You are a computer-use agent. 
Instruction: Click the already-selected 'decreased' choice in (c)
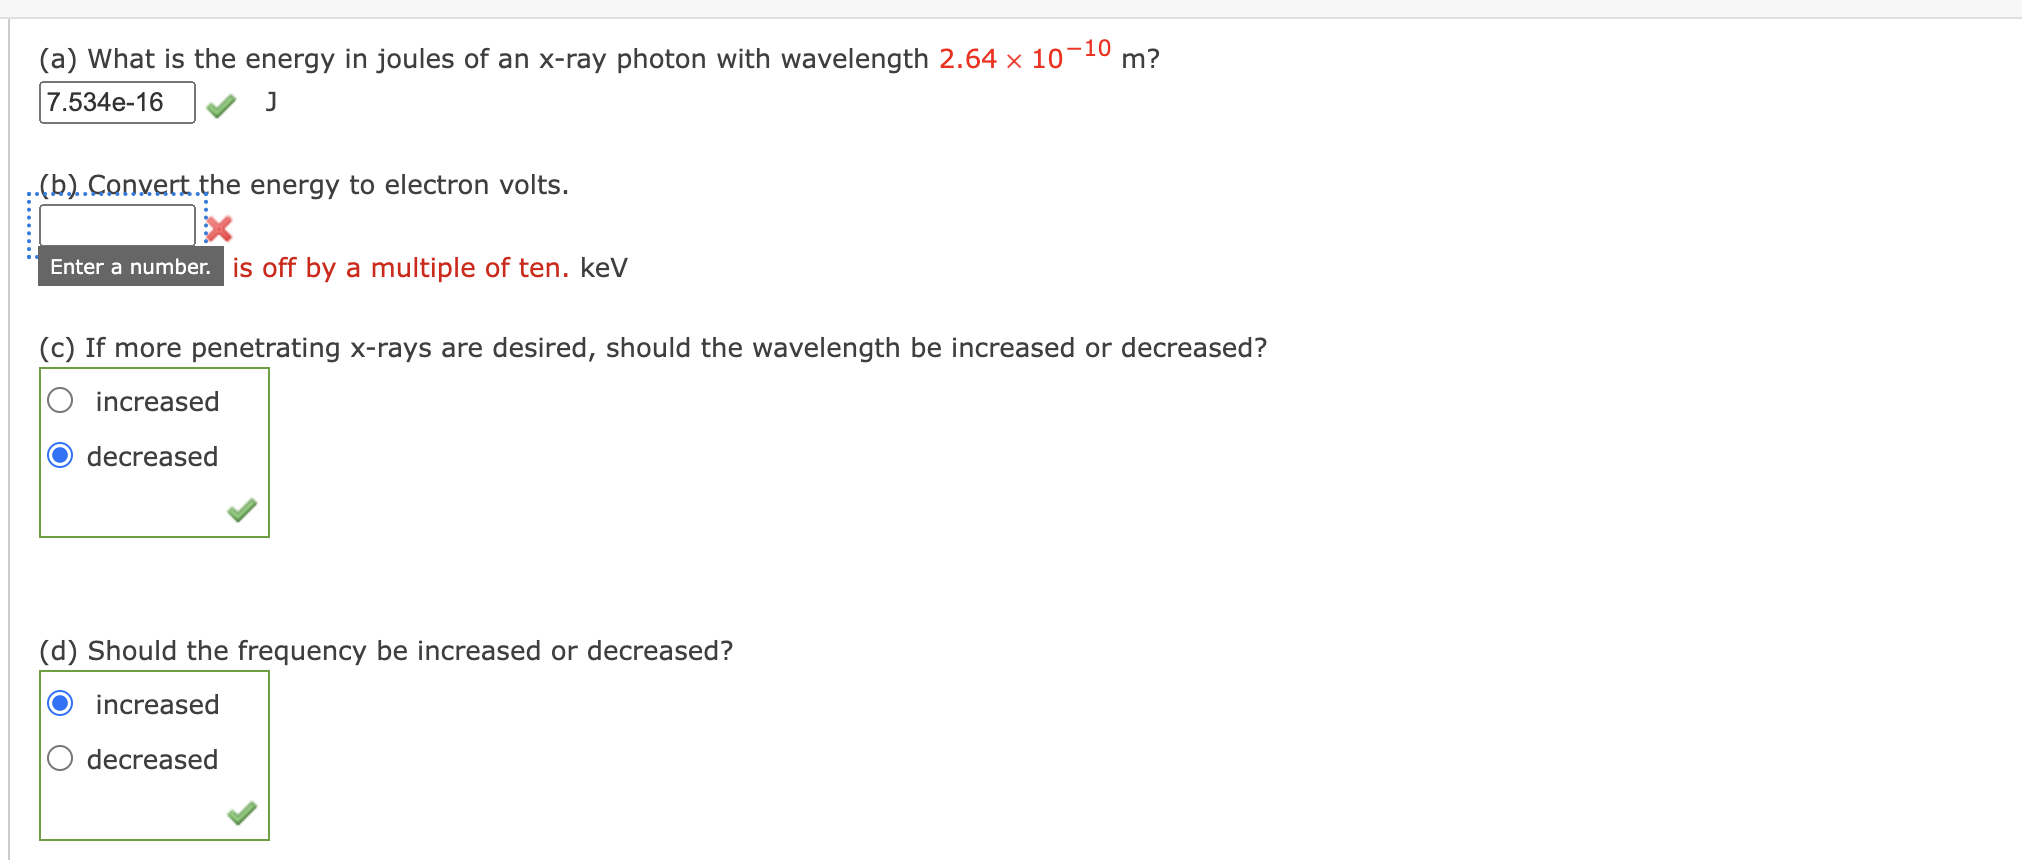[59, 455]
